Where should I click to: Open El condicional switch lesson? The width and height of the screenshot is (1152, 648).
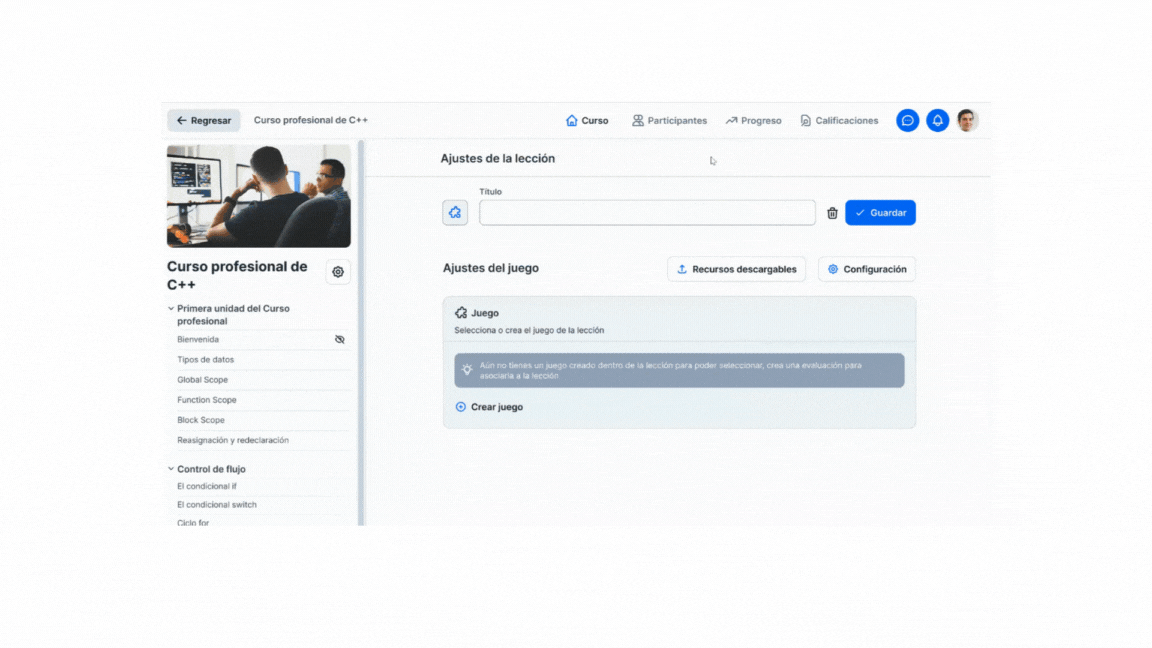click(x=217, y=505)
